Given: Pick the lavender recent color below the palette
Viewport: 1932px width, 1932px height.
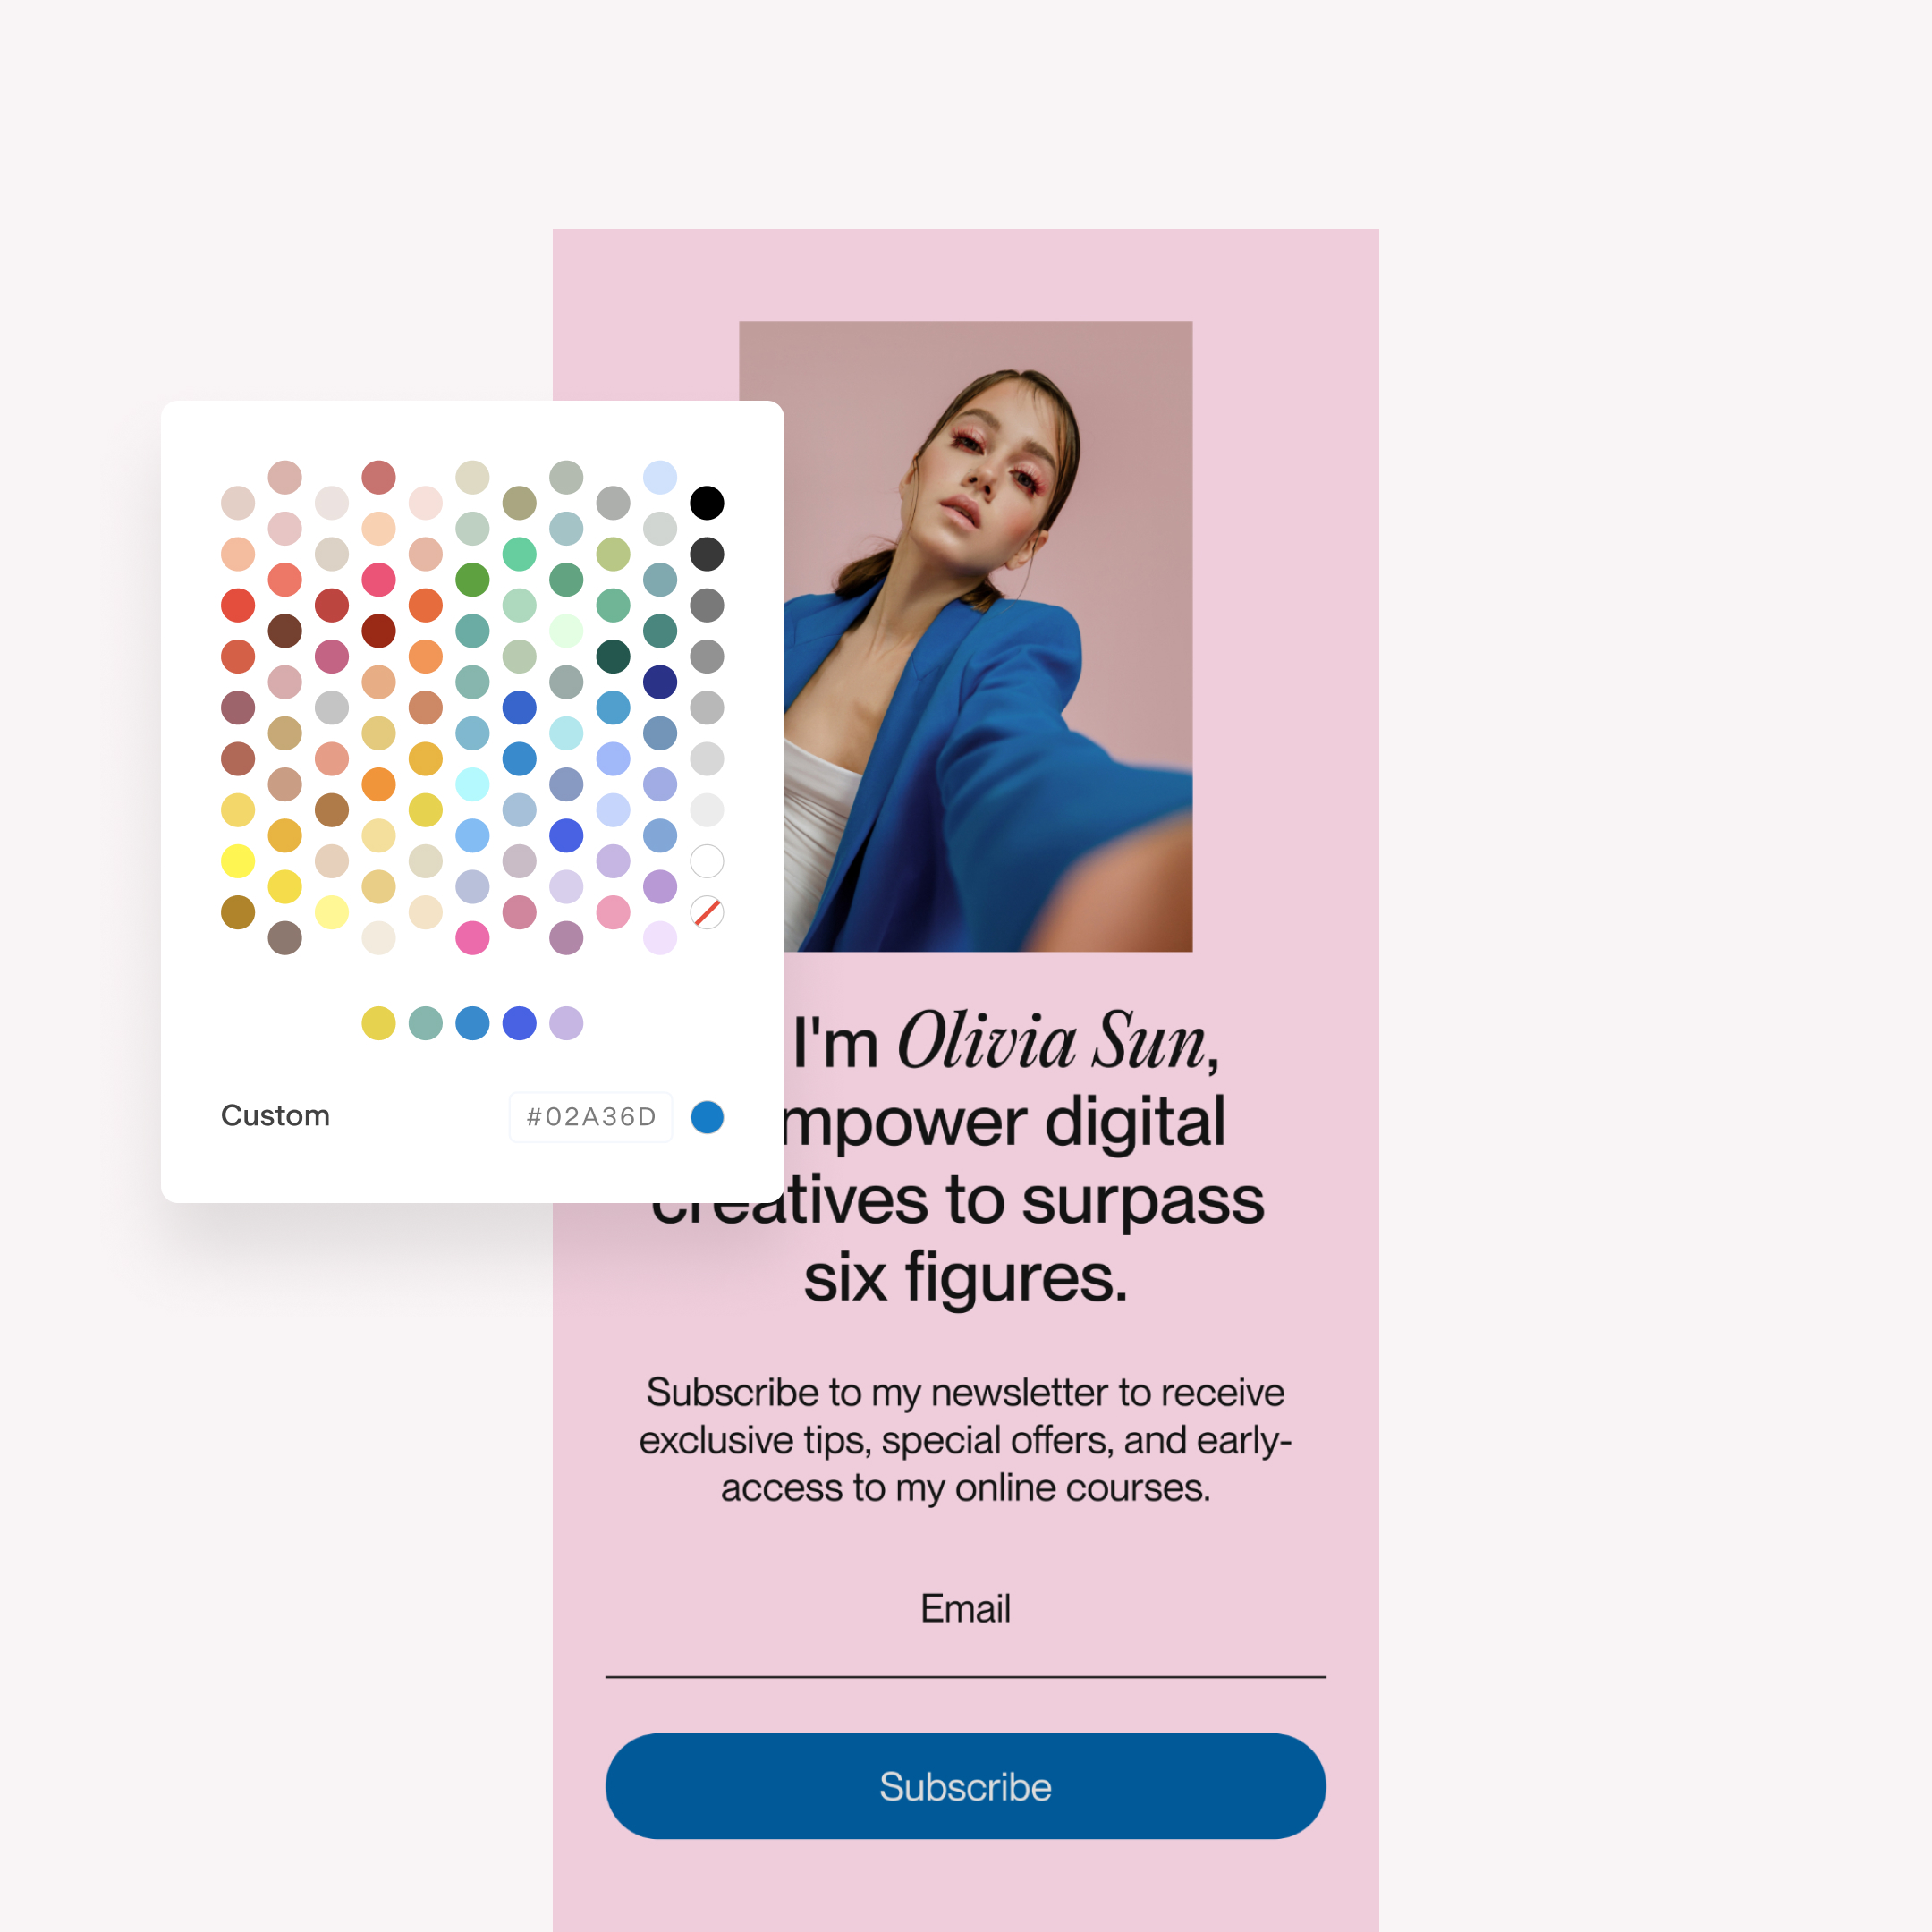Looking at the screenshot, I should click(x=566, y=1023).
